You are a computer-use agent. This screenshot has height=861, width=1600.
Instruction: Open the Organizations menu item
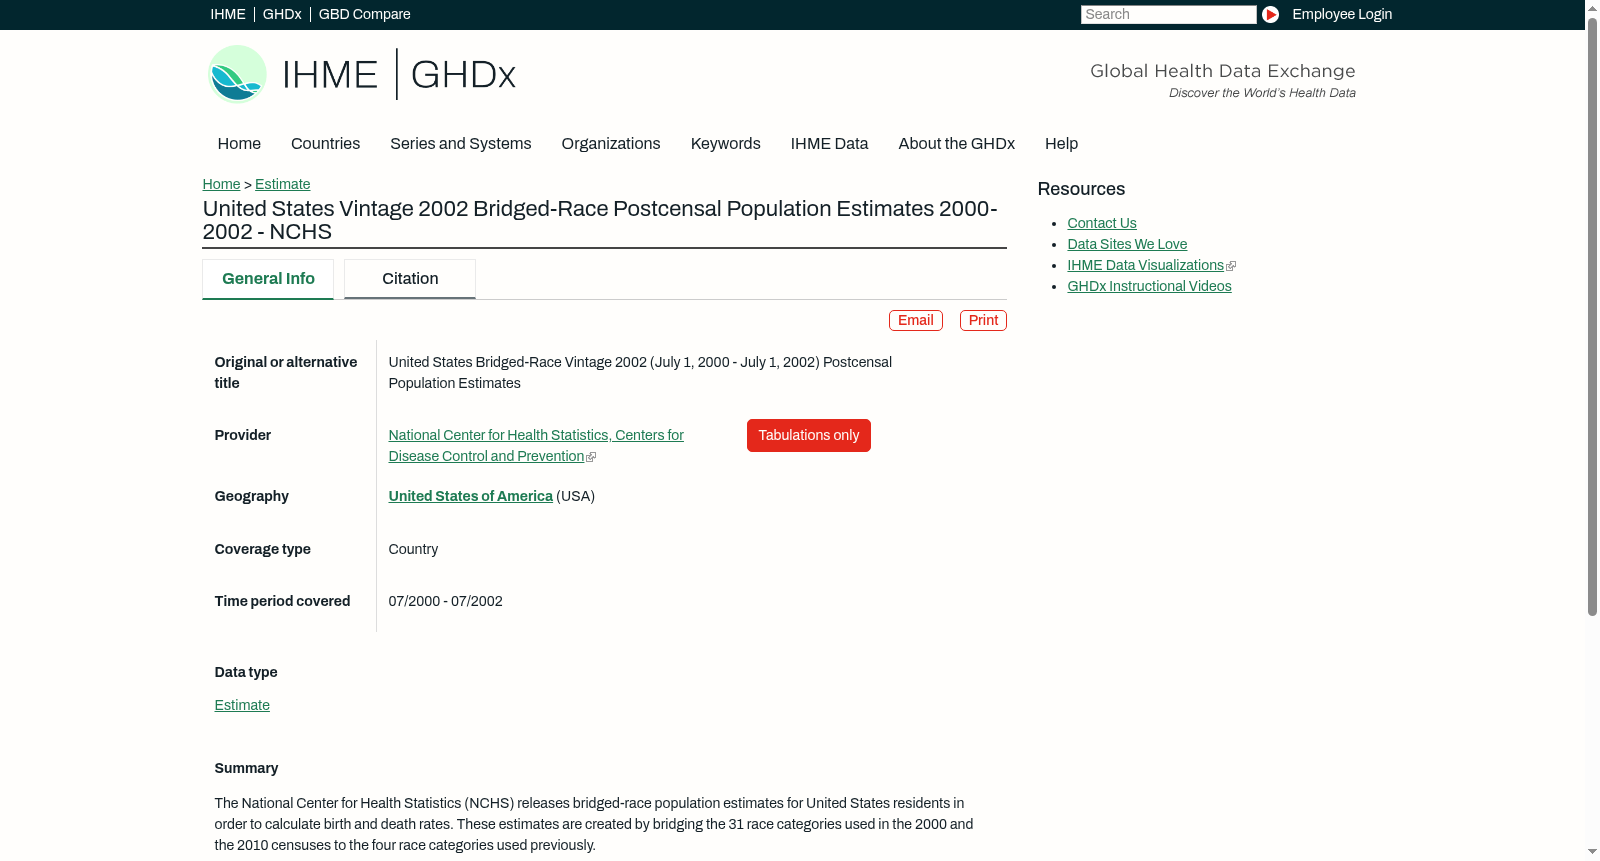(611, 144)
